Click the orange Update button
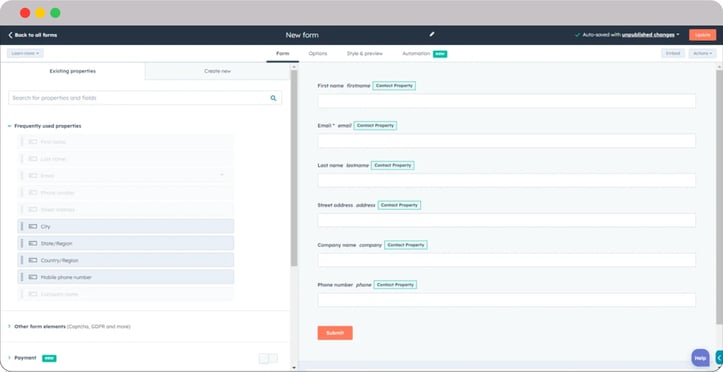The width and height of the screenshot is (723, 372). click(x=702, y=35)
